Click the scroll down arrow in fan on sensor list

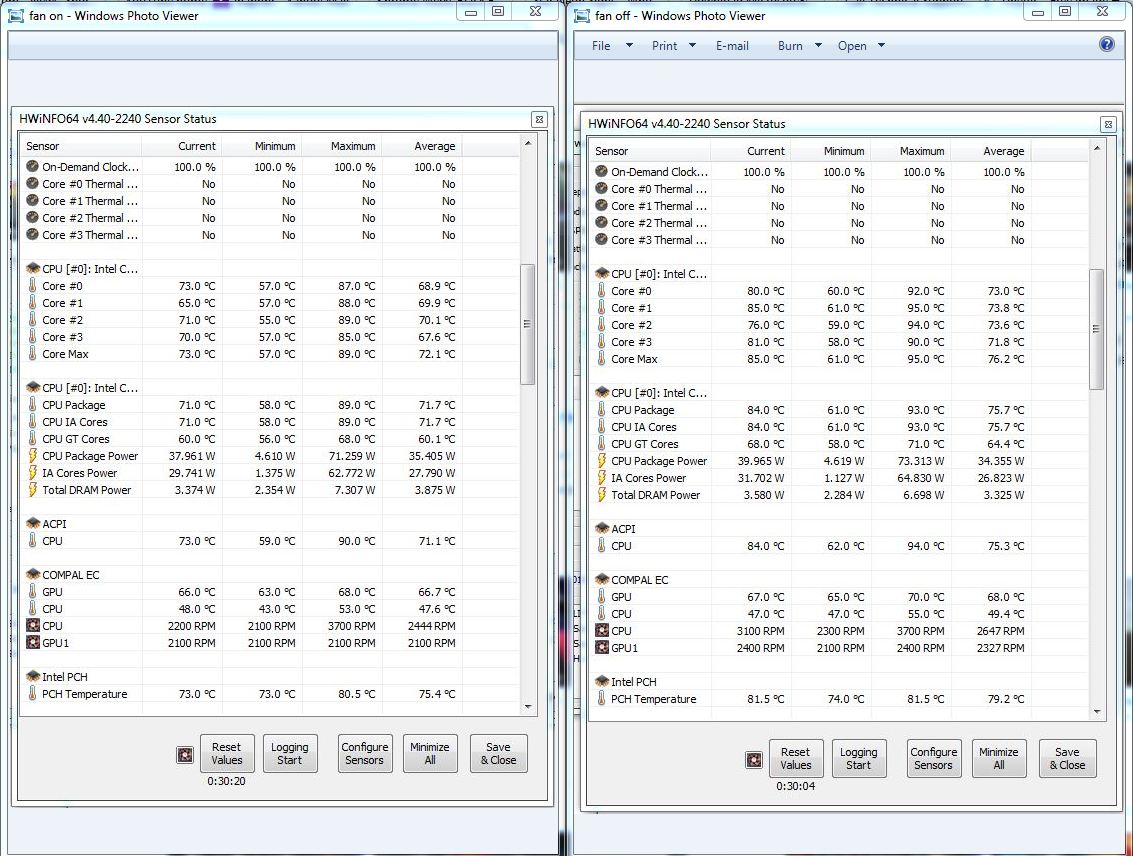[x=527, y=706]
